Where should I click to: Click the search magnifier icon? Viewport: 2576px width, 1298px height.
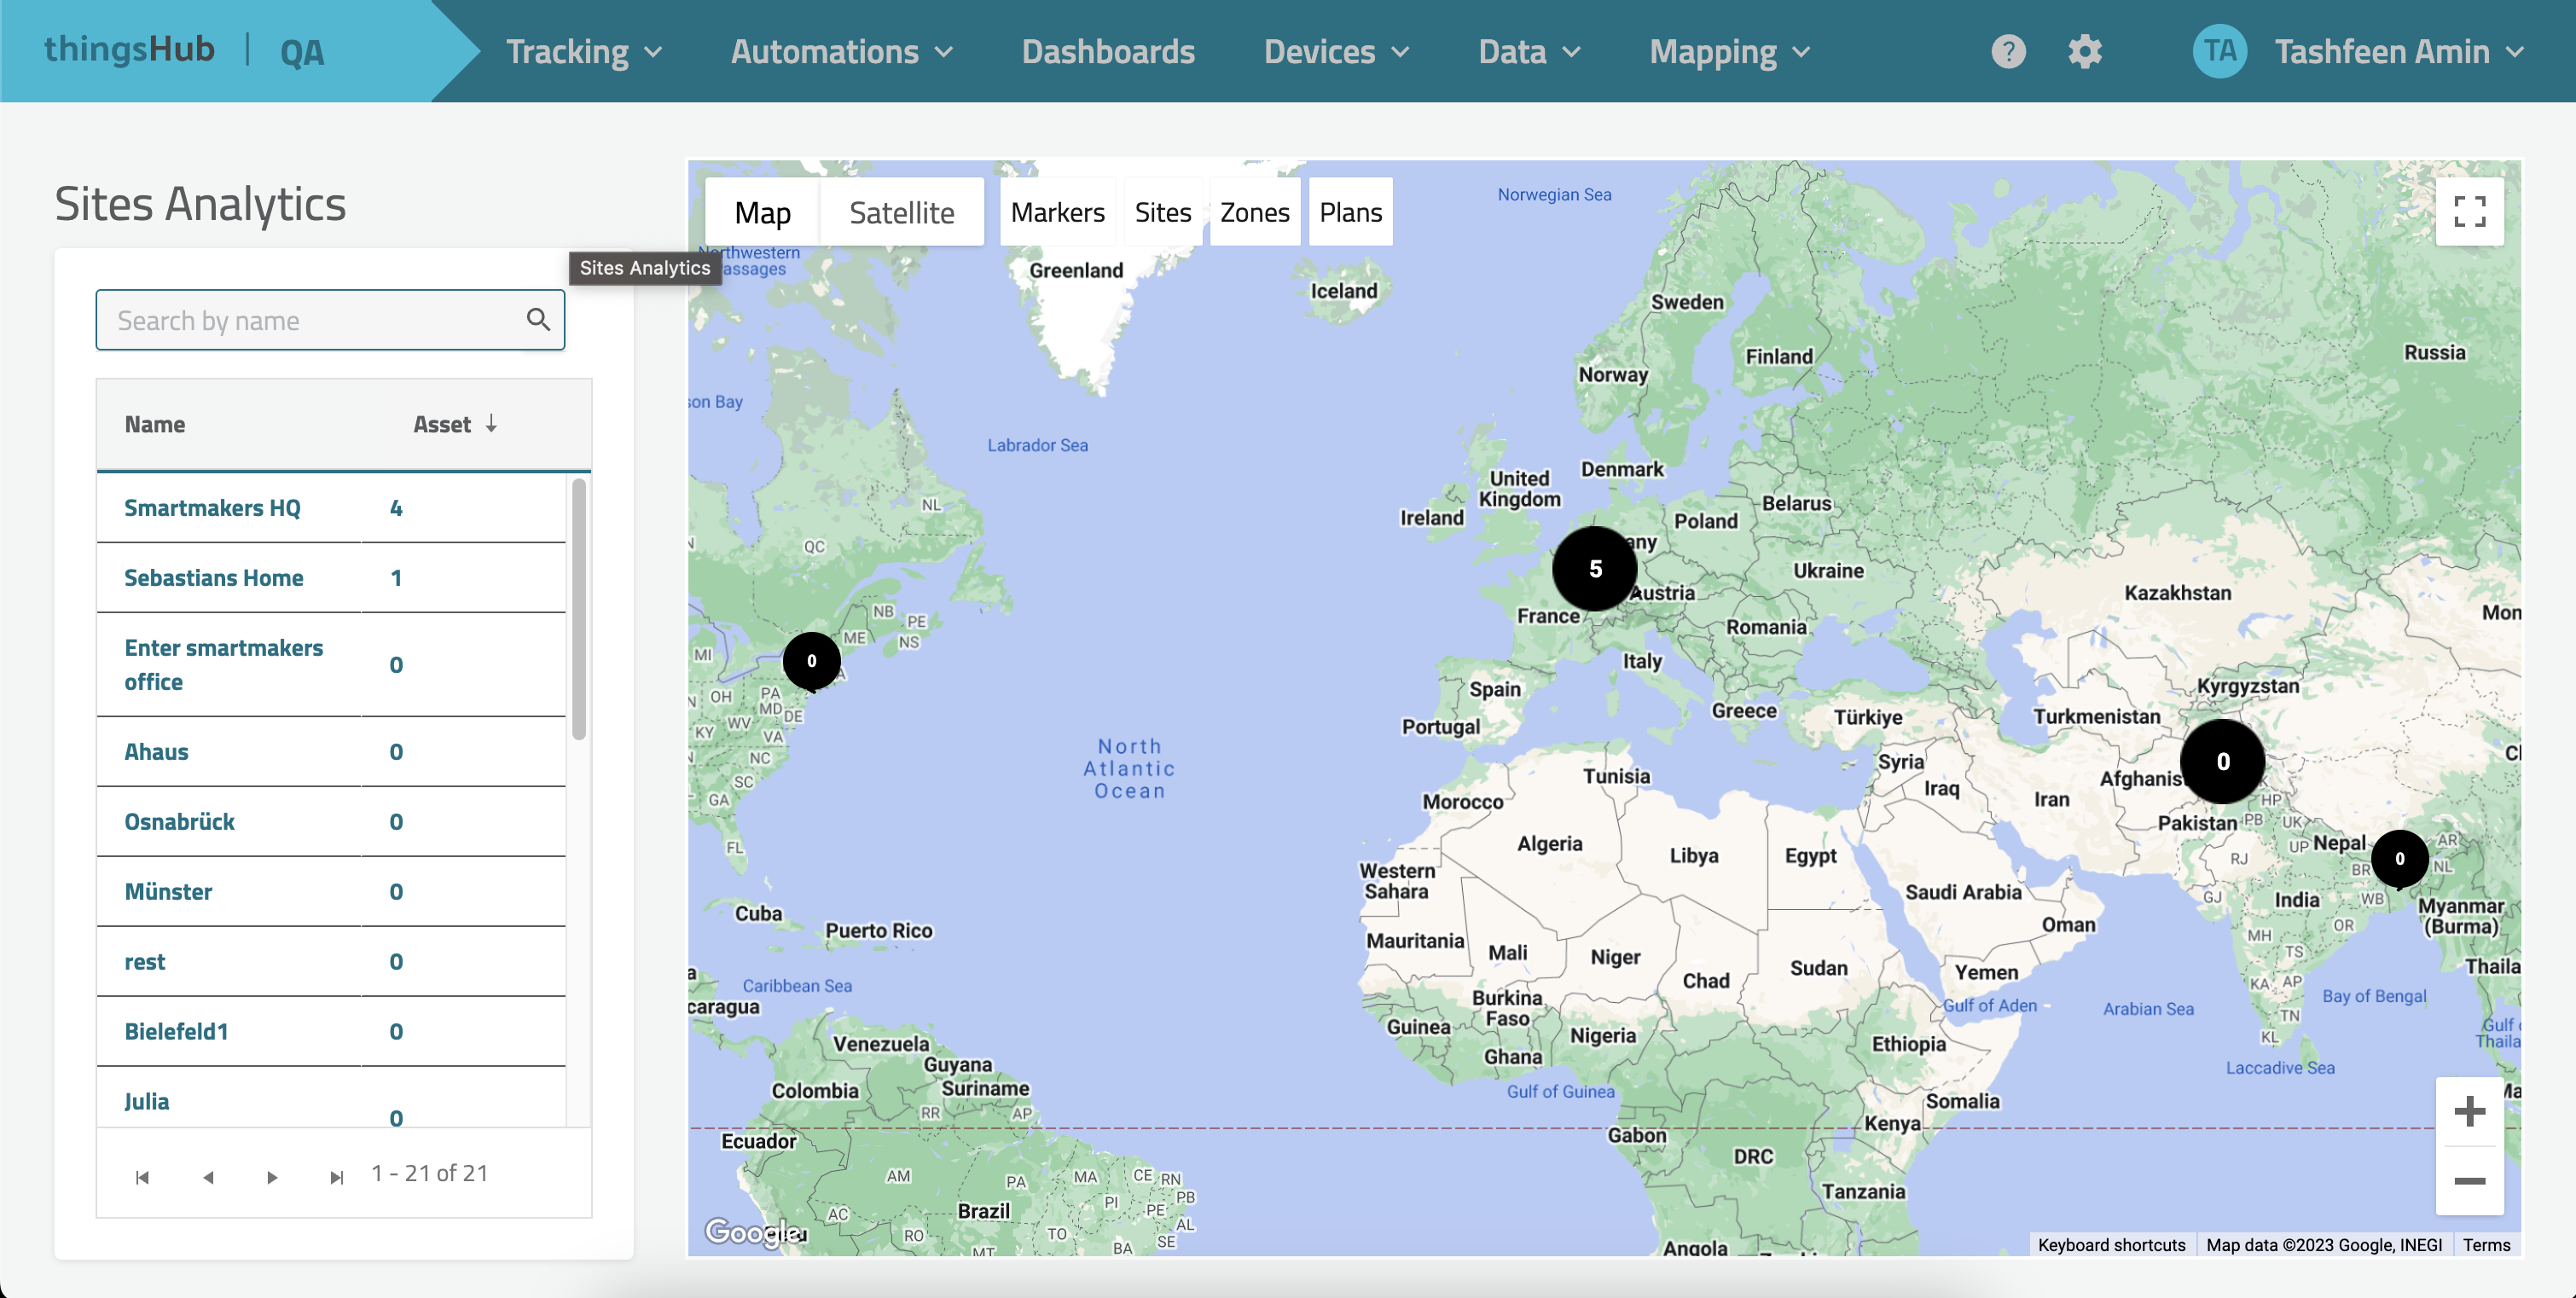click(538, 320)
